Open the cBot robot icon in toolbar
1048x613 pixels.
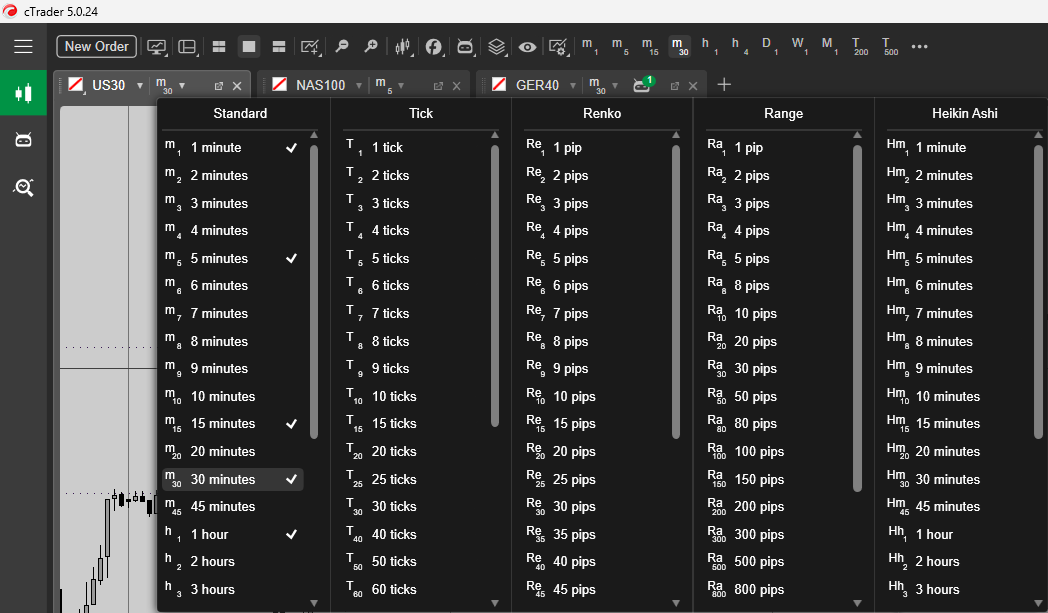(465, 46)
